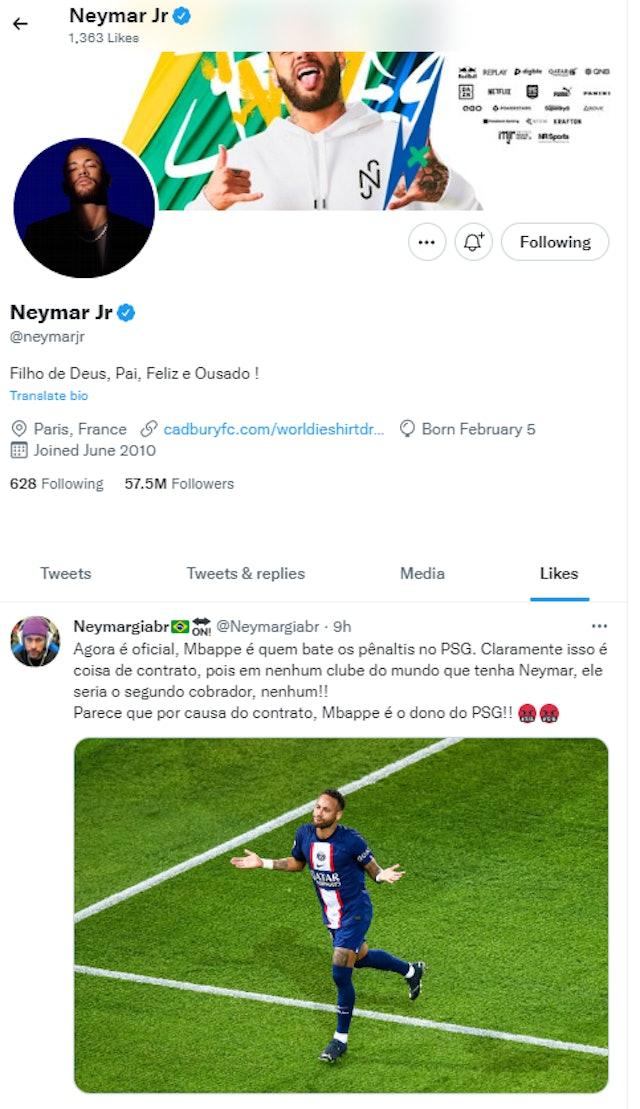Open the 628 Following list

point(56,484)
